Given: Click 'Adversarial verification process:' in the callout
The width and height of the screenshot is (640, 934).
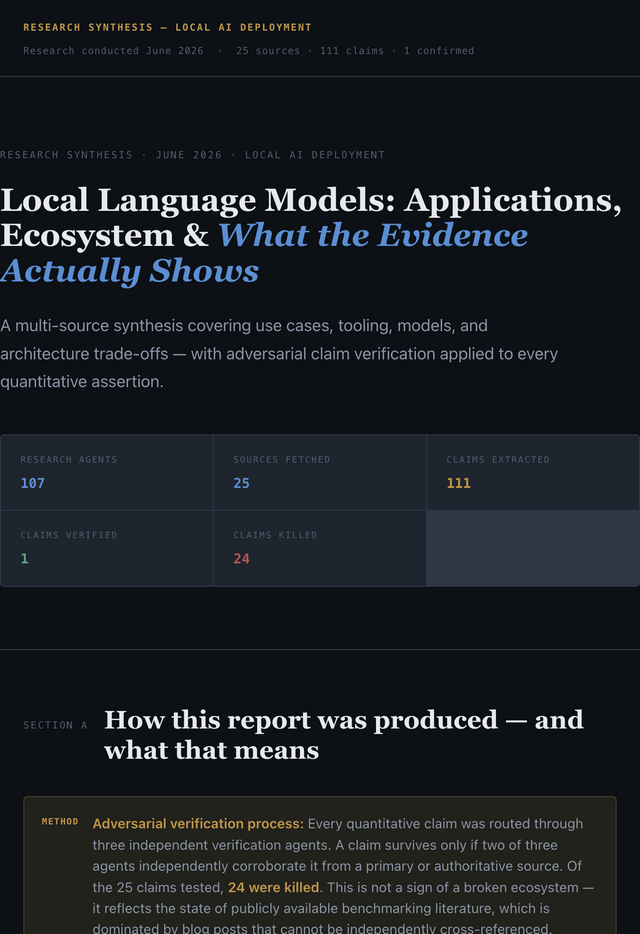Looking at the screenshot, I should pyautogui.click(x=198, y=824).
